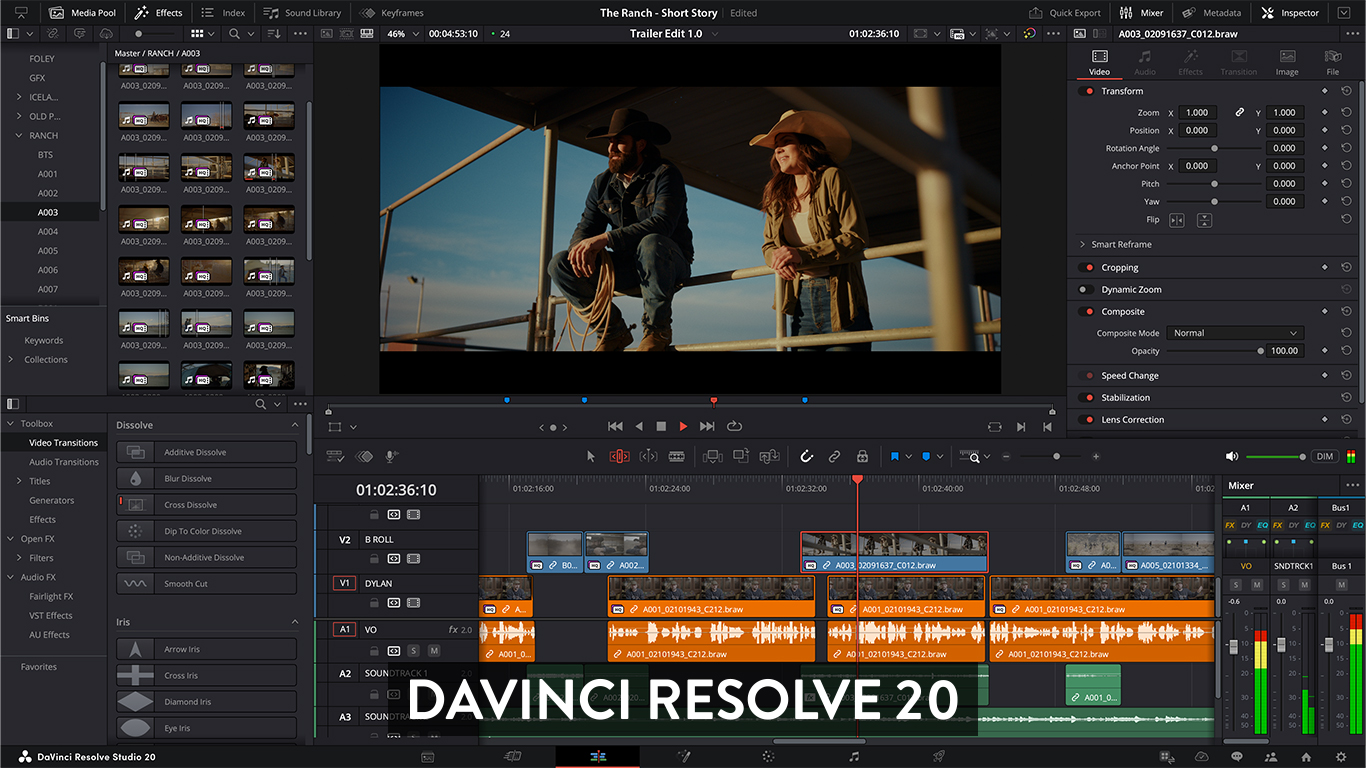Select the A003_02091637_C012.braw timeline clip
Screen dimensions: 1366x768
click(894, 552)
